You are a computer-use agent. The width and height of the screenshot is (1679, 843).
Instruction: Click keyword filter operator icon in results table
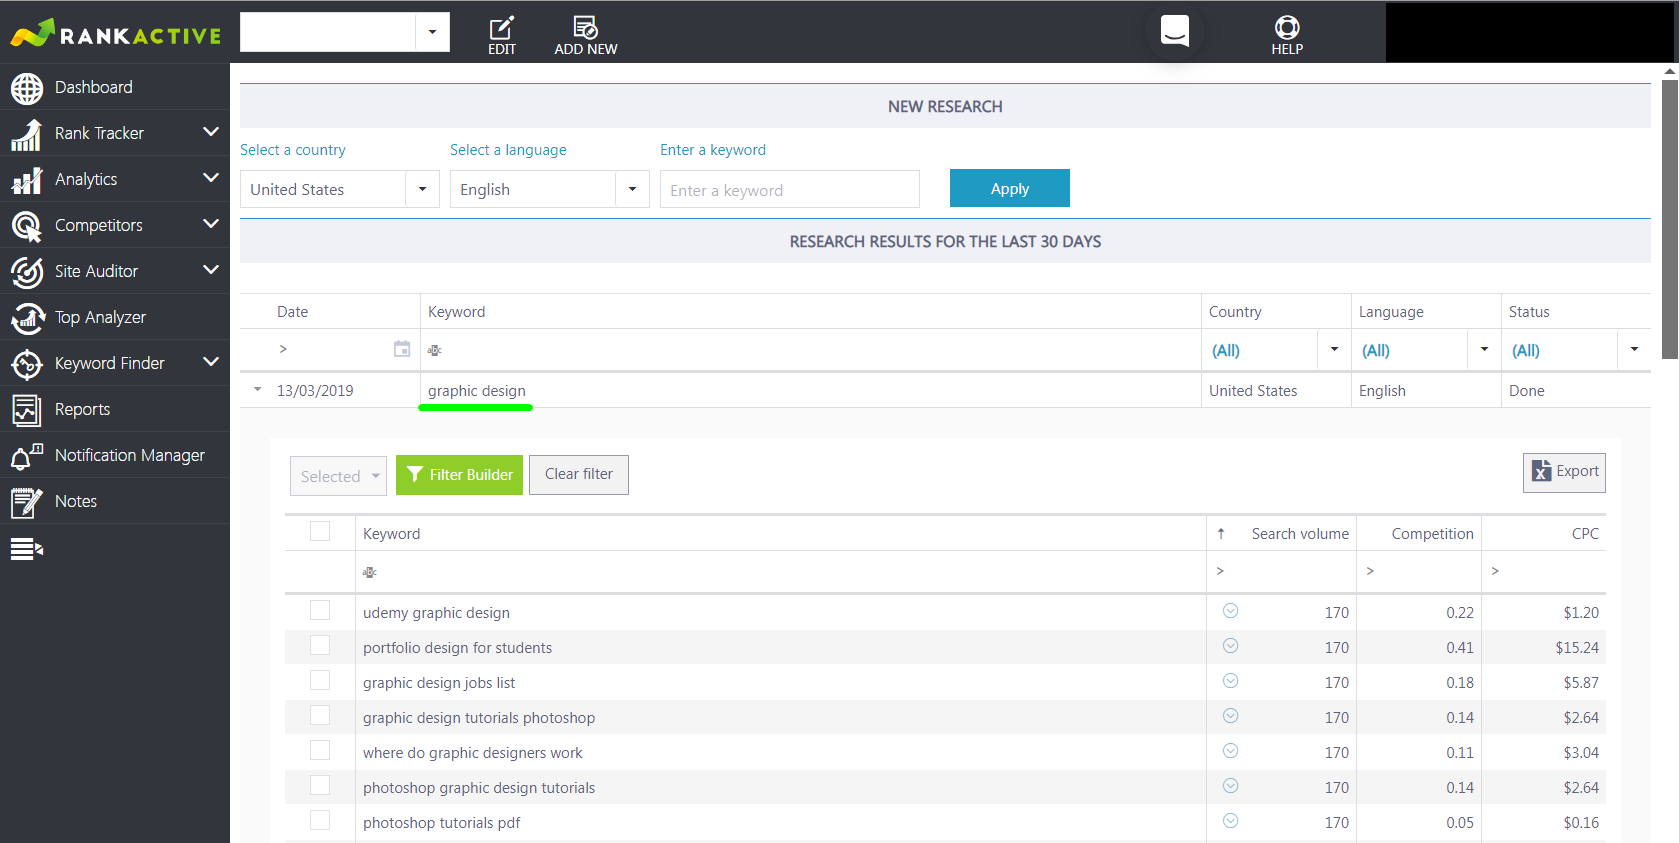tap(369, 572)
